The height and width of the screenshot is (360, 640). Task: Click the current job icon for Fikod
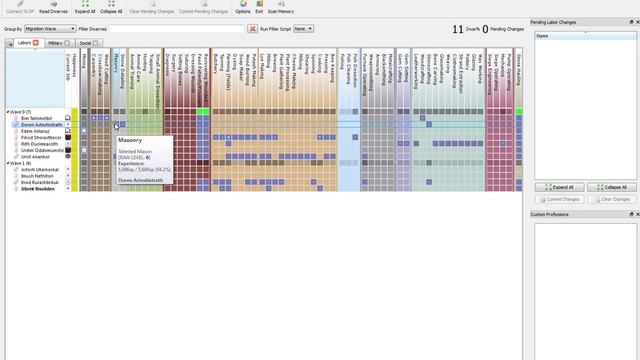(x=68, y=137)
